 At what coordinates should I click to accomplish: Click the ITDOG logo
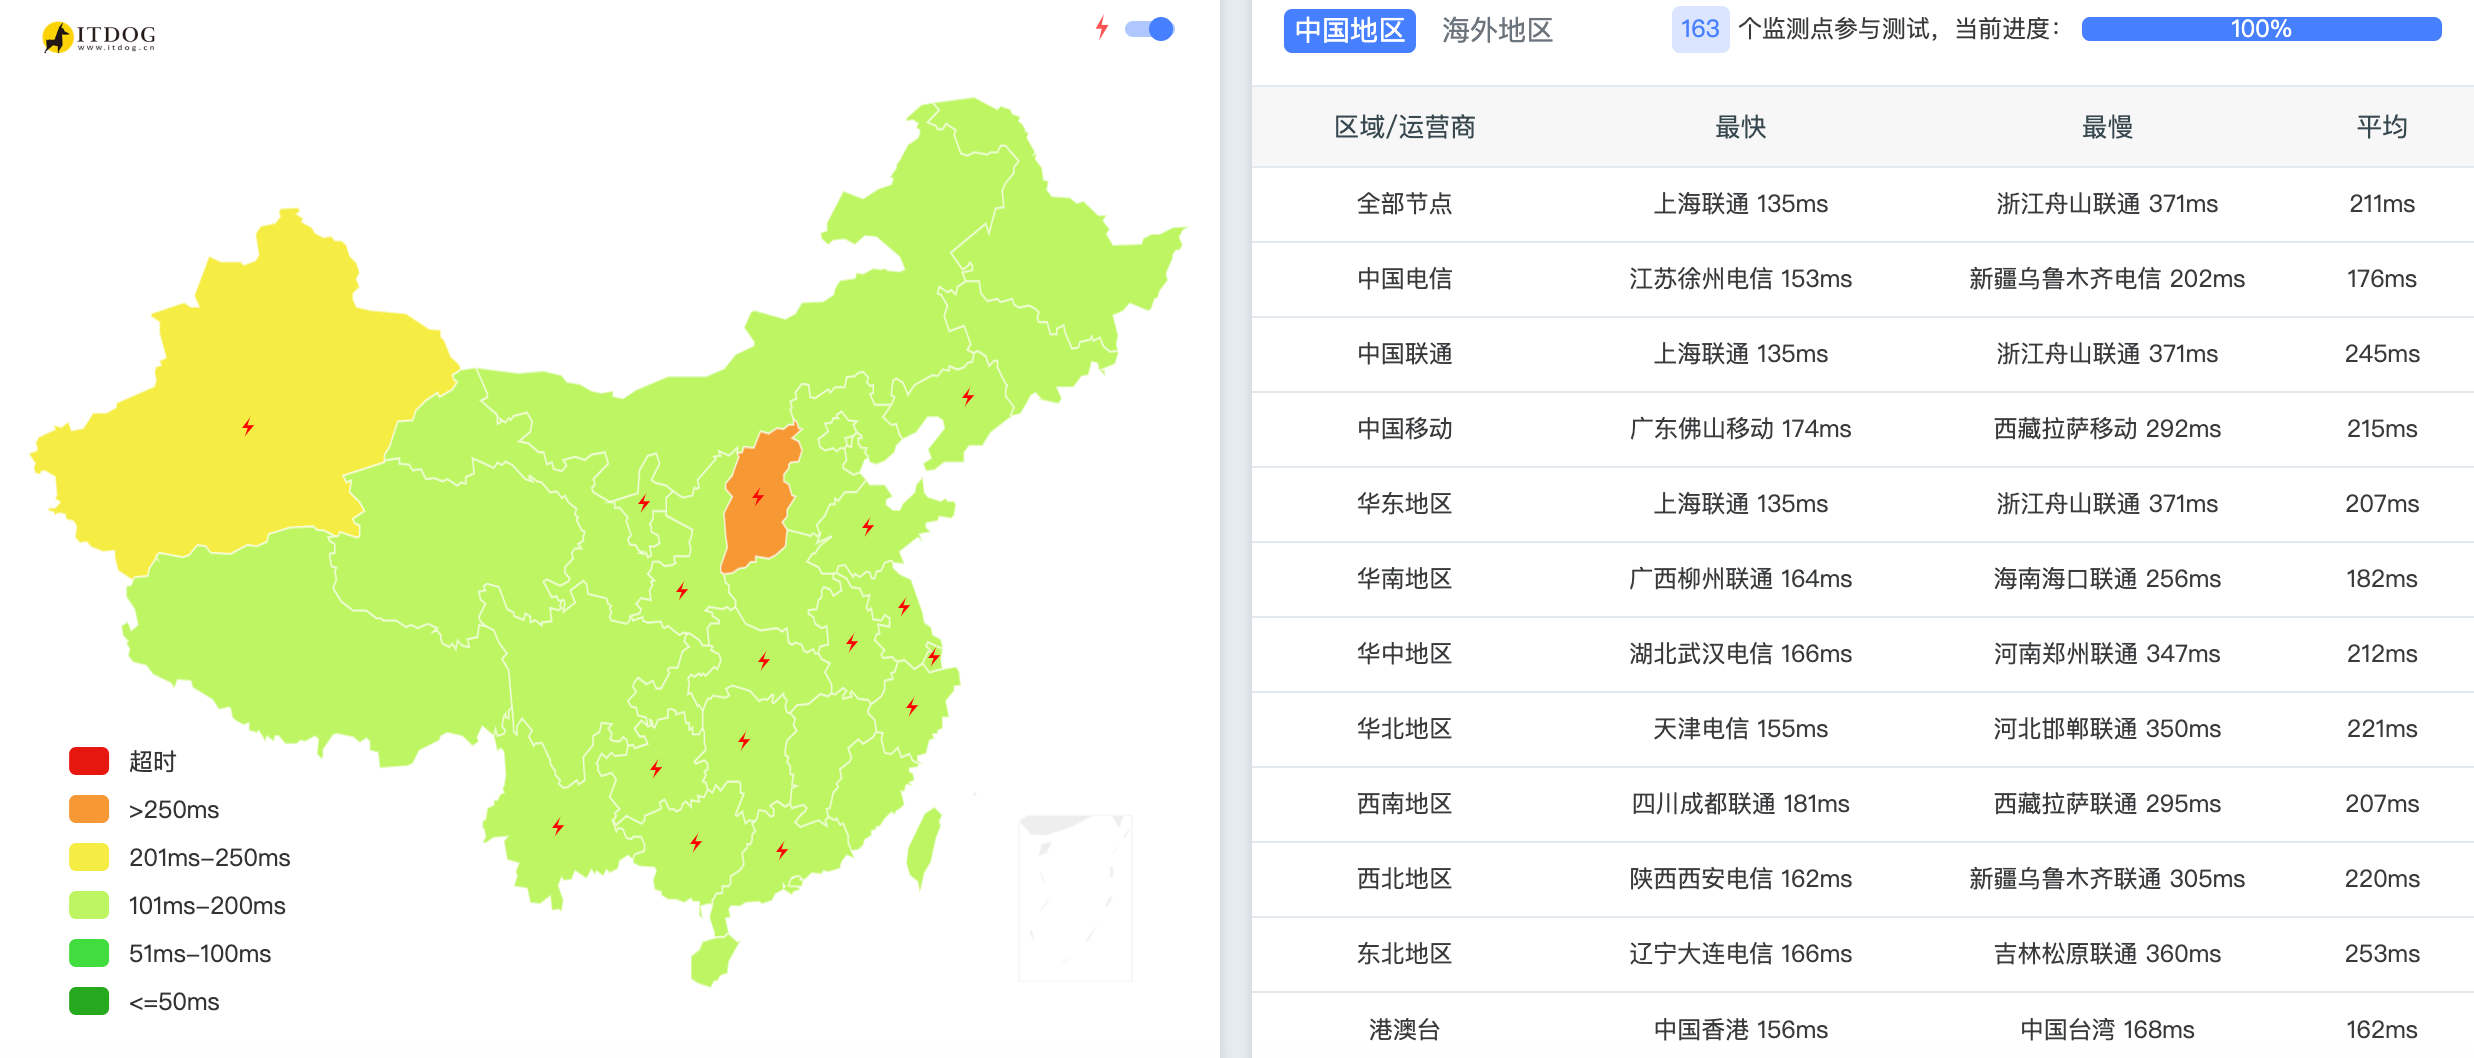pos(99,37)
